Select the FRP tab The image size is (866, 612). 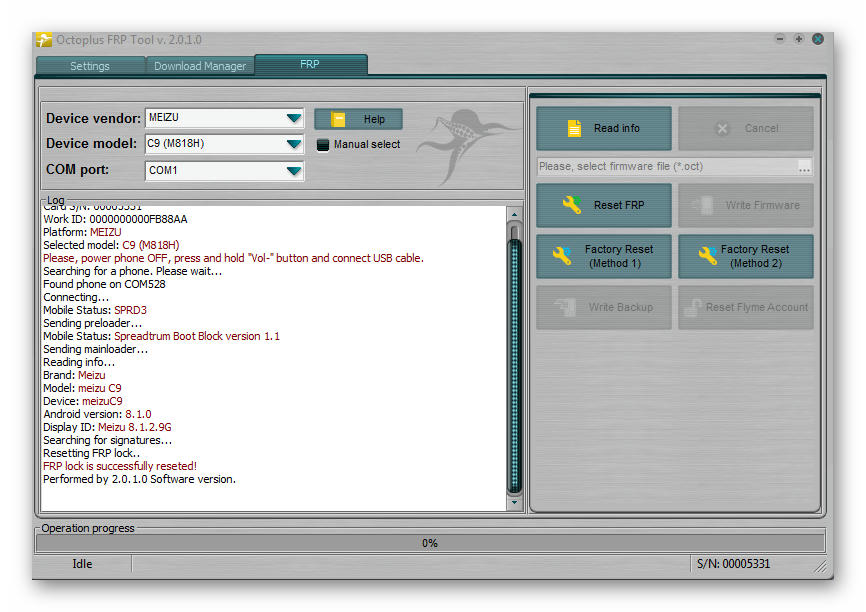(310, 64)
